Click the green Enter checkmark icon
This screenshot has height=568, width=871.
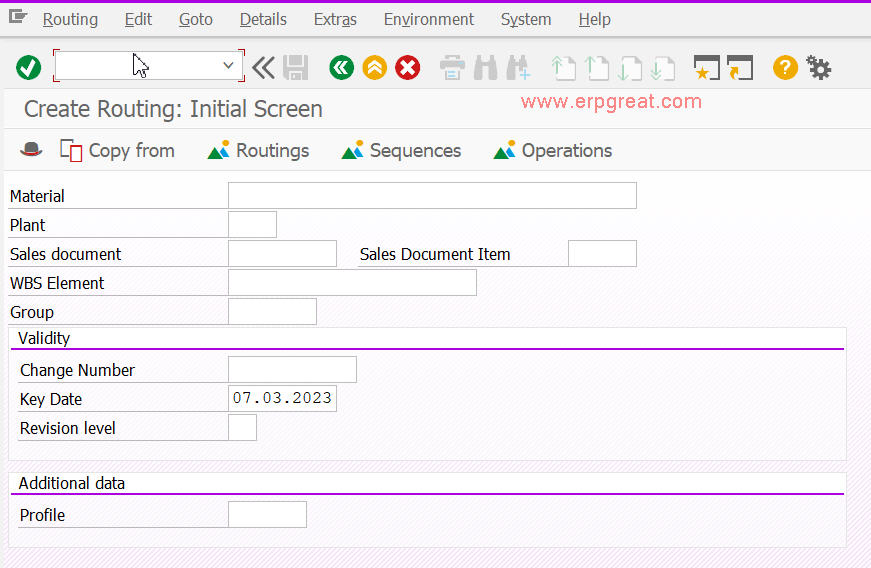28,68
